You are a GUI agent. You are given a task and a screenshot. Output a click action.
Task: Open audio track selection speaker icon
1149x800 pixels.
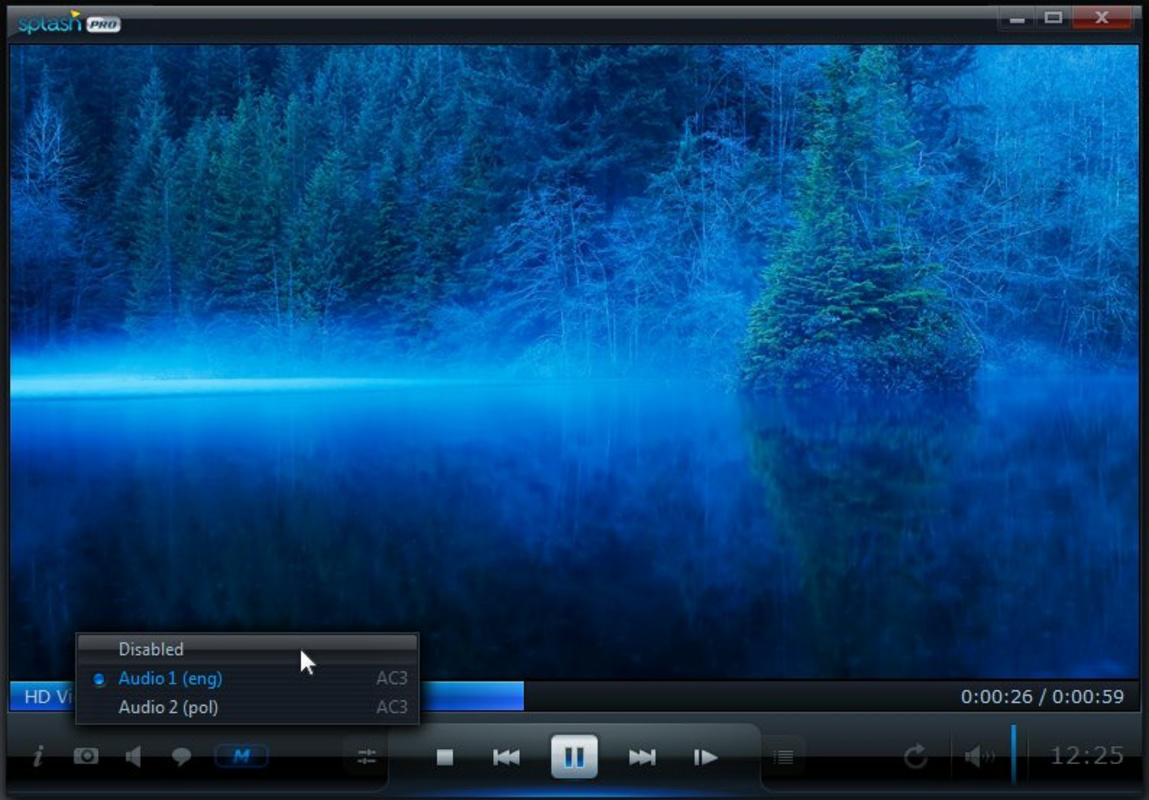[133, 755]
